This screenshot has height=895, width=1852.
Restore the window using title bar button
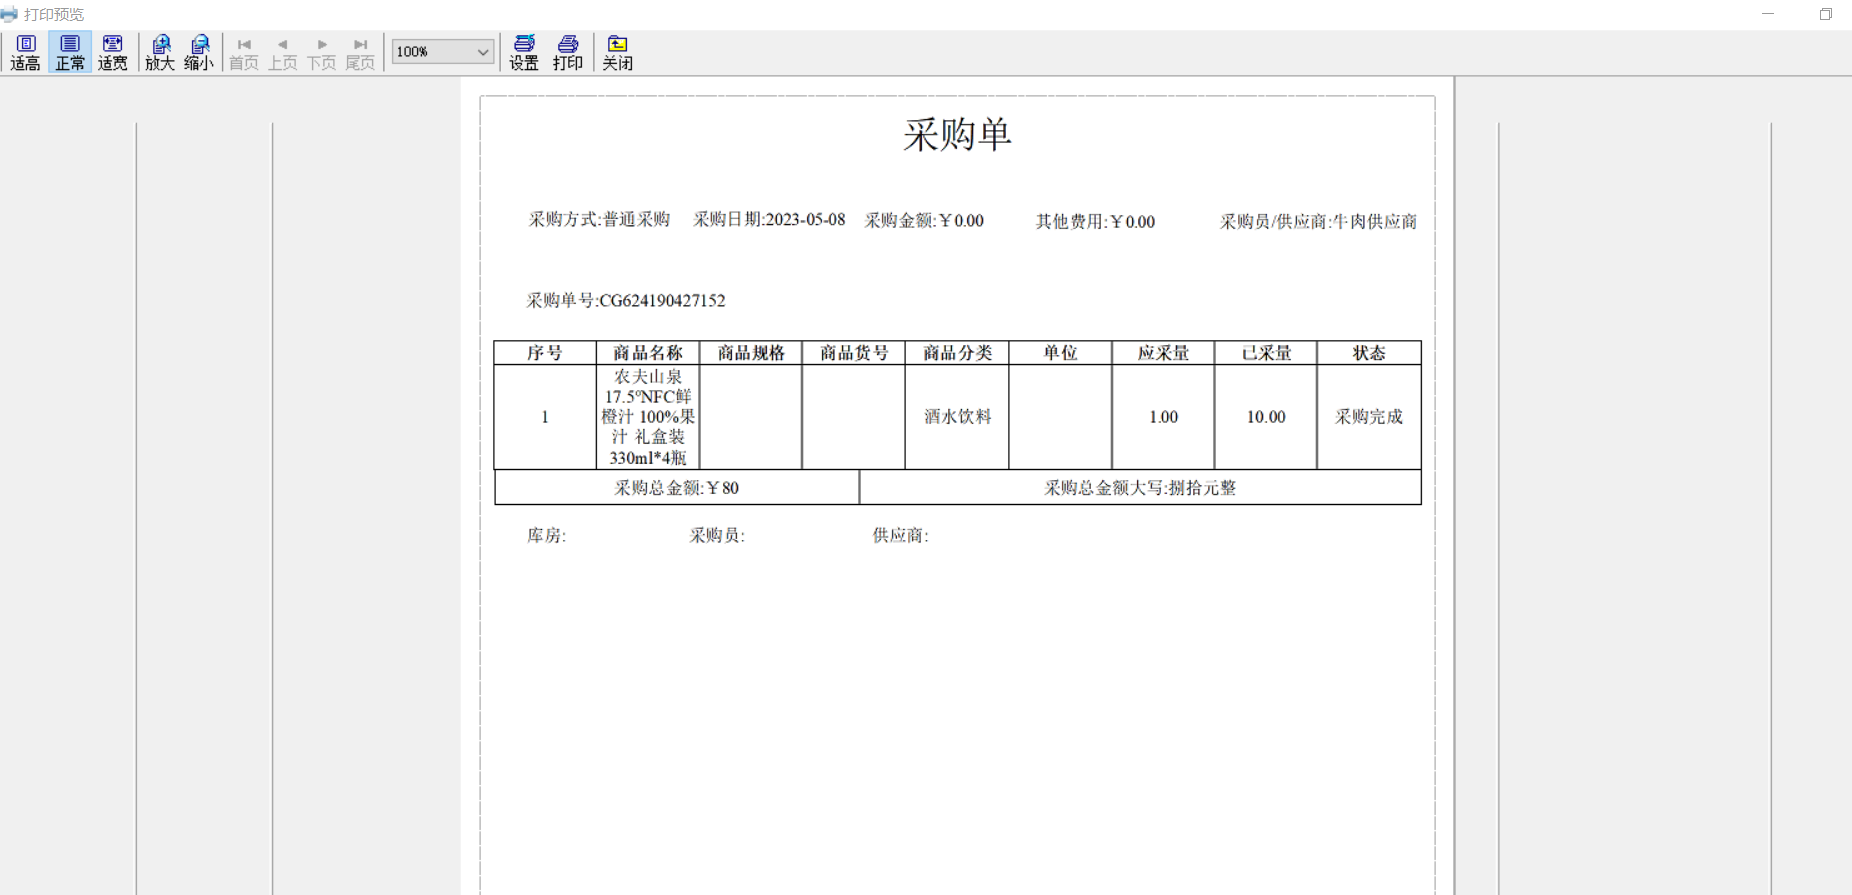[x=1825, y=14]
